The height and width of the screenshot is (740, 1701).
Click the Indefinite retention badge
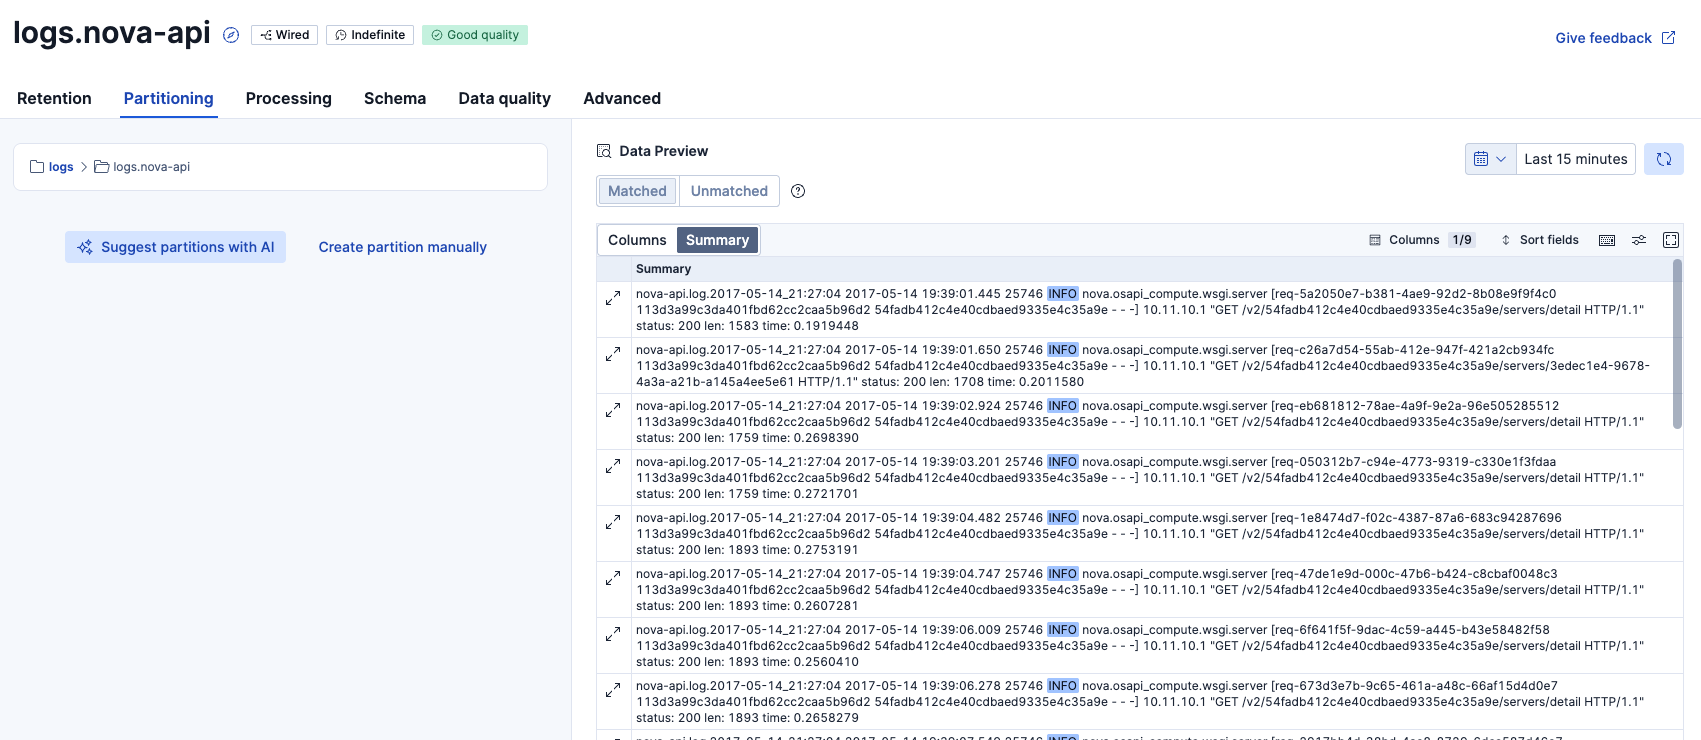pos(370,35)
